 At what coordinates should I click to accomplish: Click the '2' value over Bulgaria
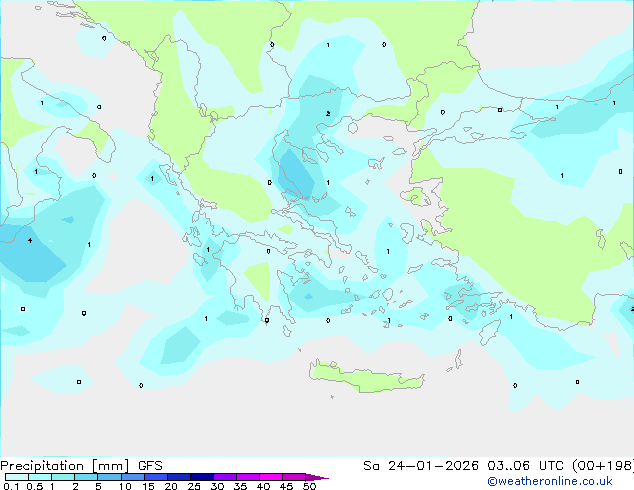328,114
